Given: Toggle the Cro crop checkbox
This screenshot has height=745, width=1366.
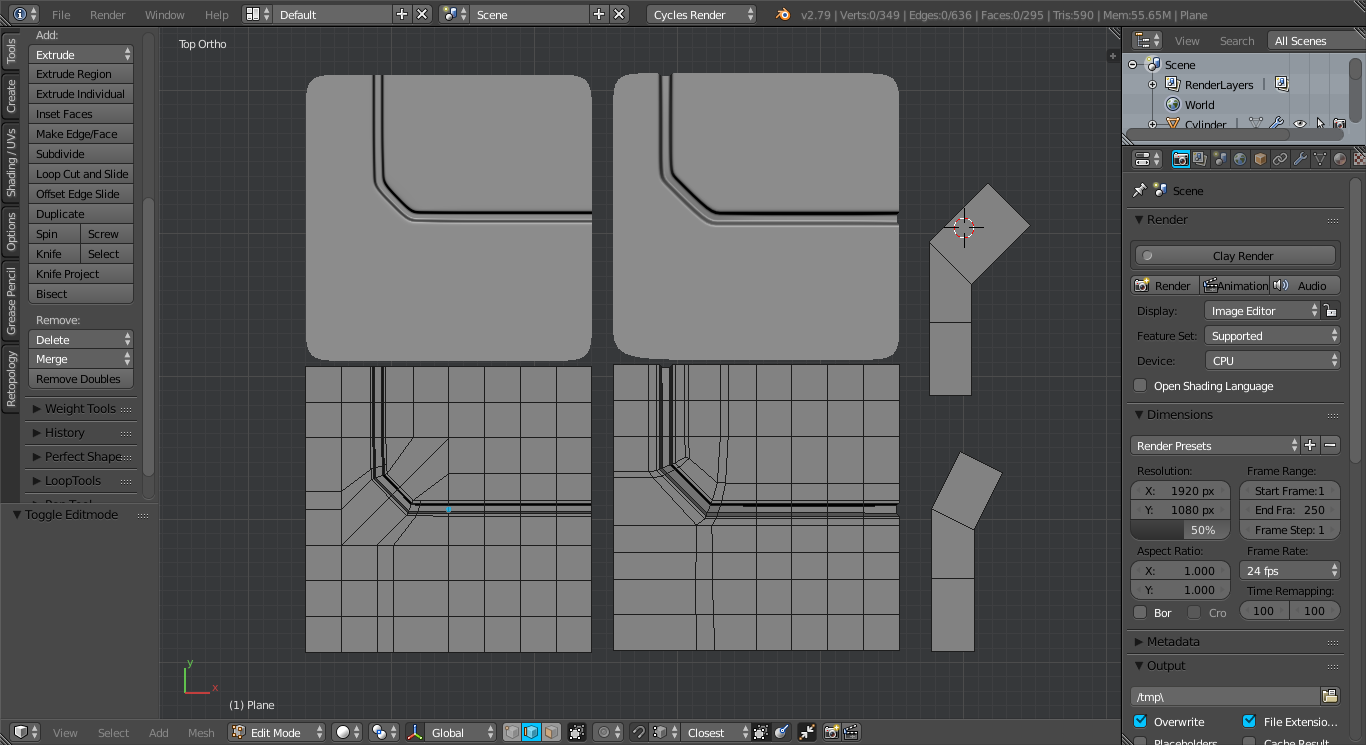Looking at the screenshot, I should point(1194,612).
